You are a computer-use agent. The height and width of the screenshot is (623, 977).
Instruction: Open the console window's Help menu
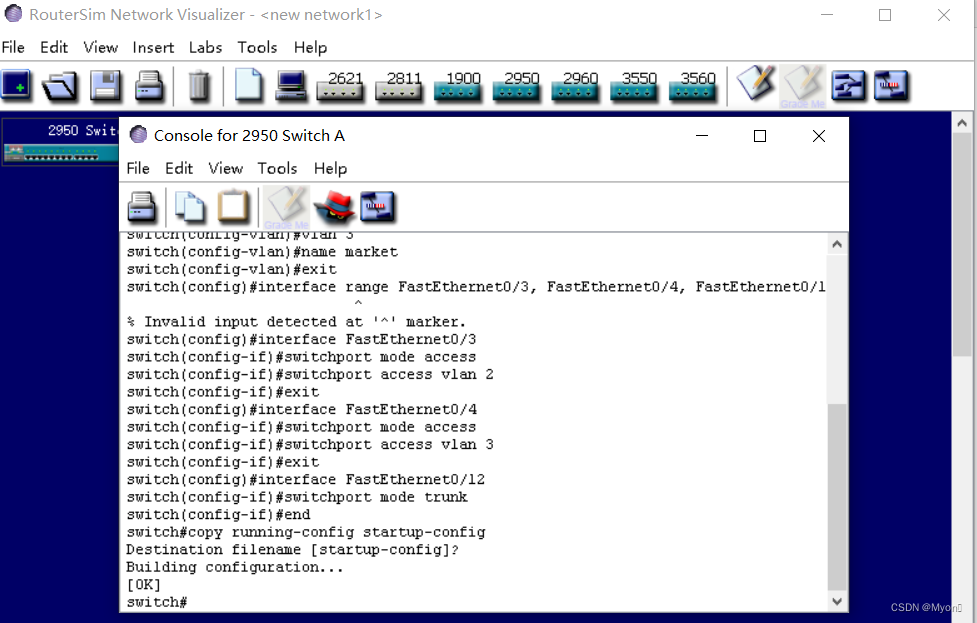(x=330, y=168)
